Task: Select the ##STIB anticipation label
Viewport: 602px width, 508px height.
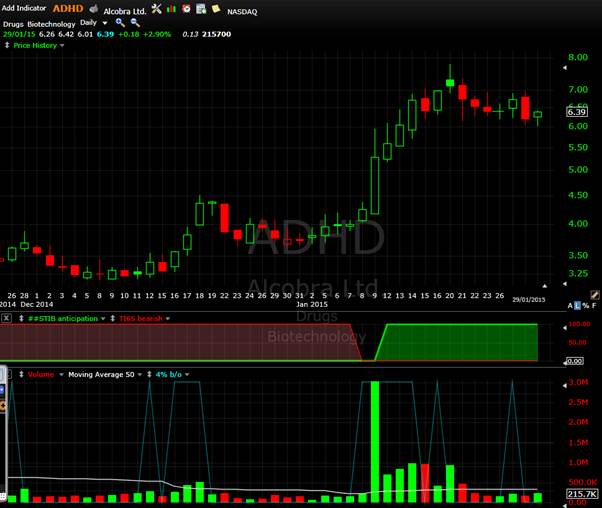Action: (63, 318)
